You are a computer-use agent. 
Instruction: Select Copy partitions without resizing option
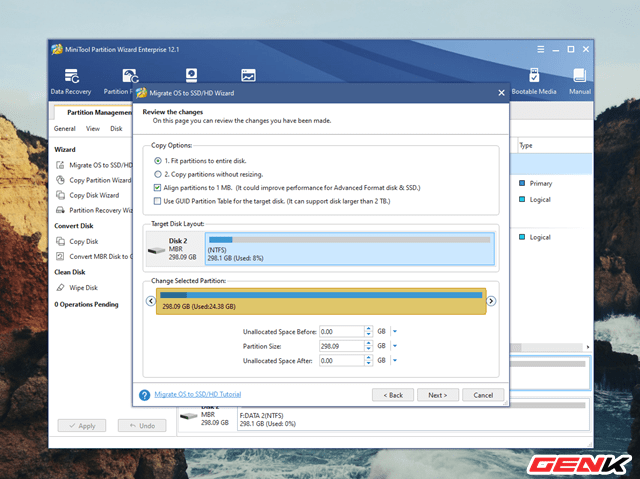[x=158, y=174]
